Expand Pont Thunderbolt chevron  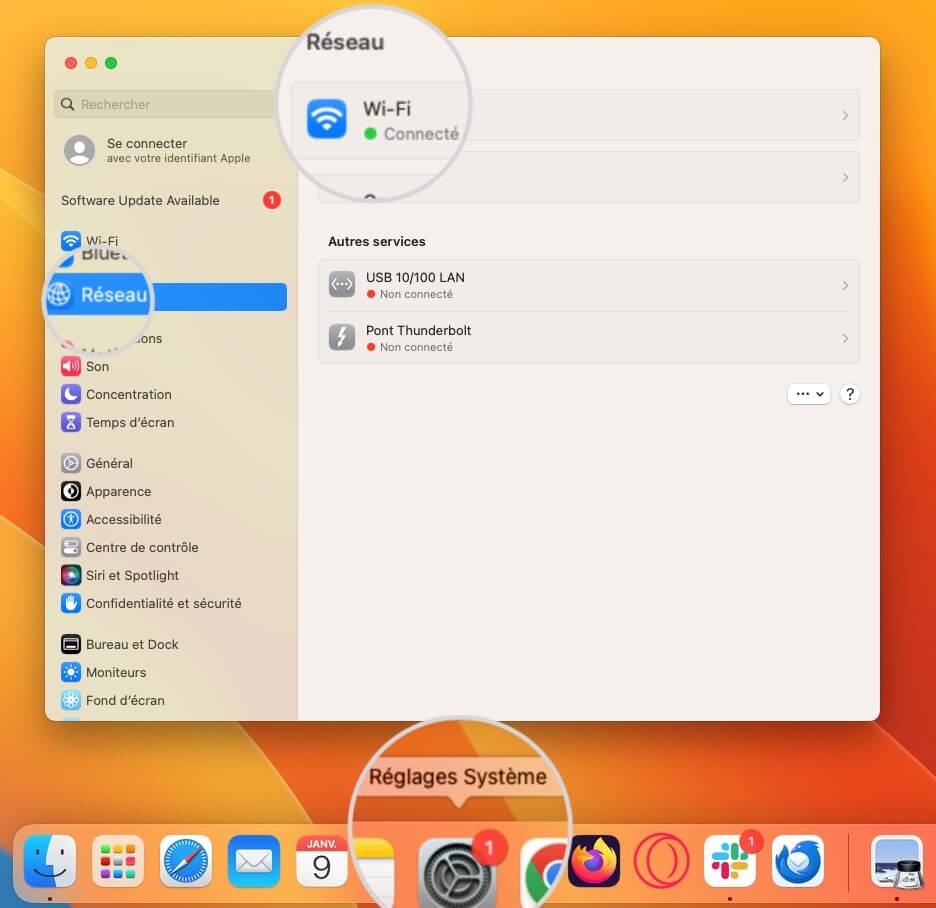pos(845,338)
